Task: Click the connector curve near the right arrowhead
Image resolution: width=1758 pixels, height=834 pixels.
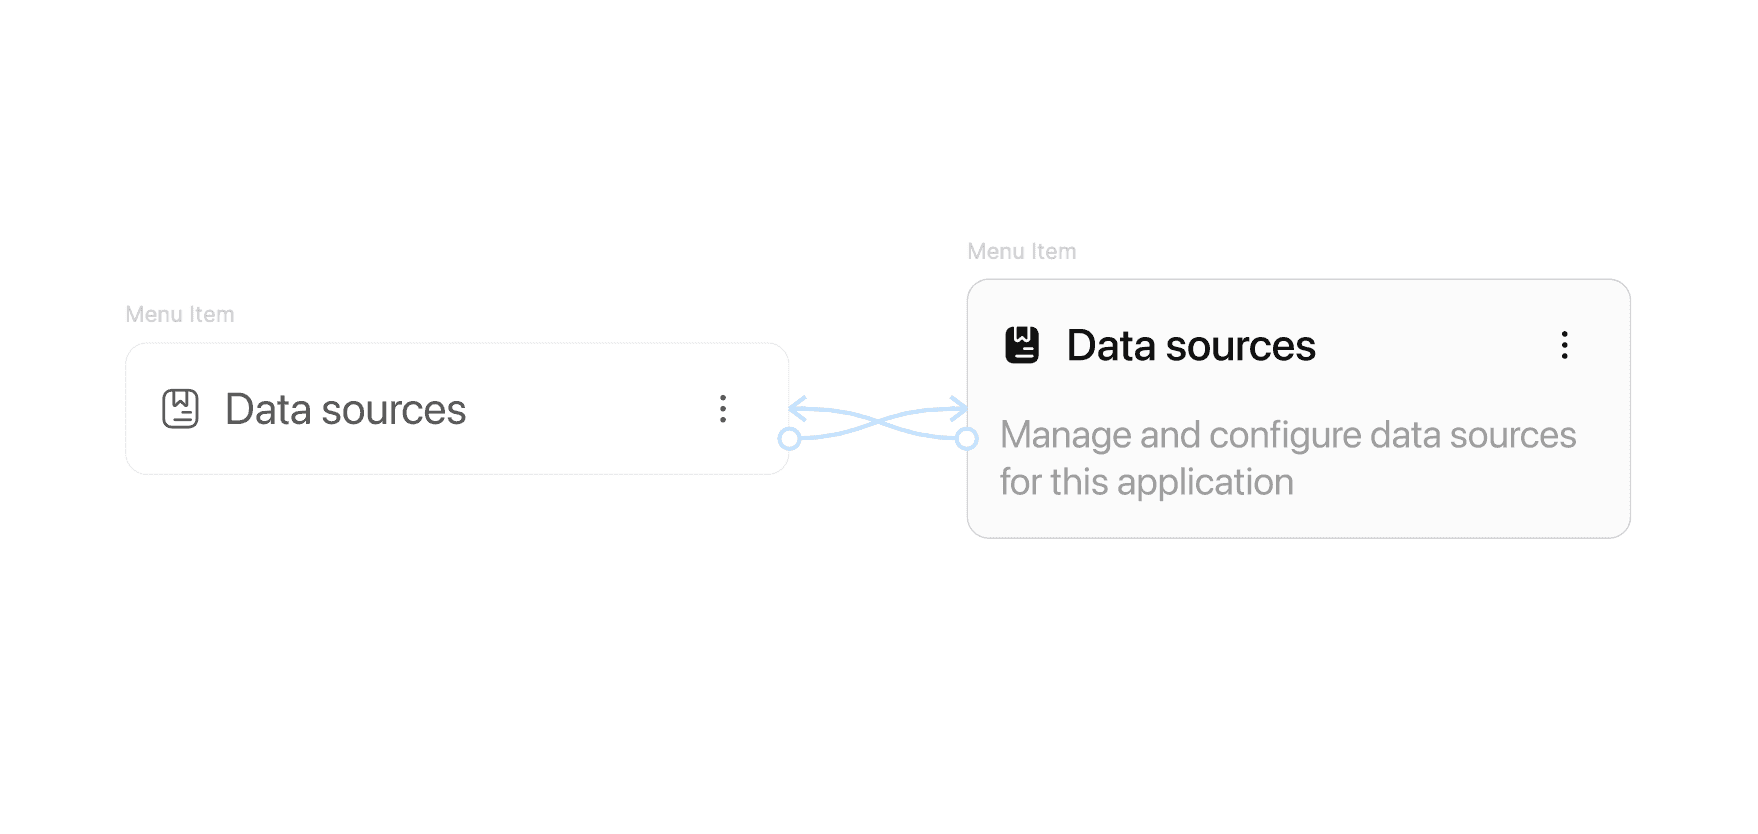Action: click(x=925, y=411)
